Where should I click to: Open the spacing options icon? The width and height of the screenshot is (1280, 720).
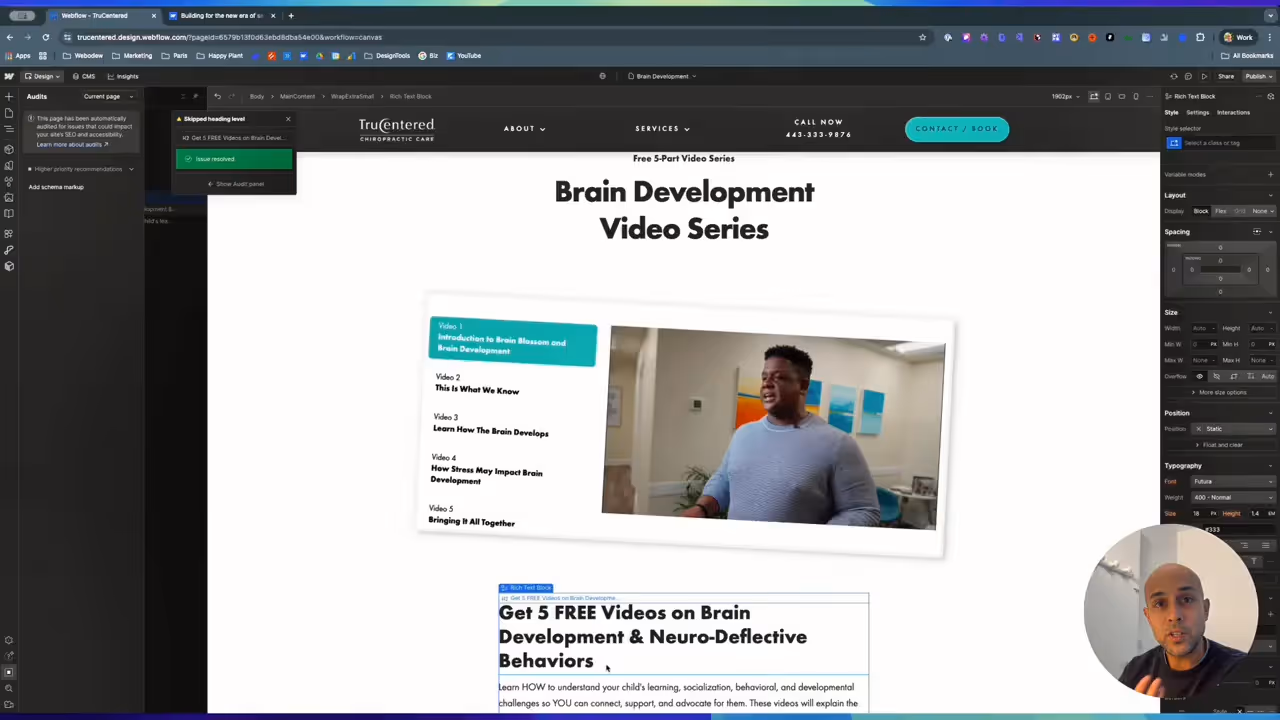(1257, 232)
